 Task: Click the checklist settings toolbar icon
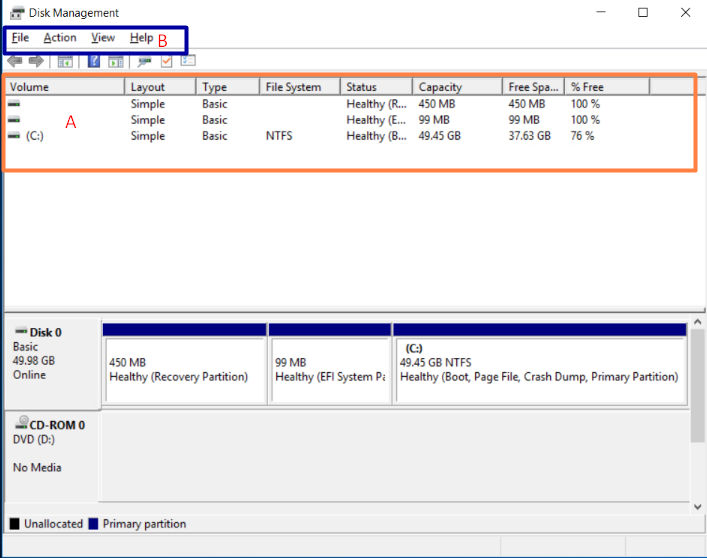pyautogui.click(x=188, y=60)
